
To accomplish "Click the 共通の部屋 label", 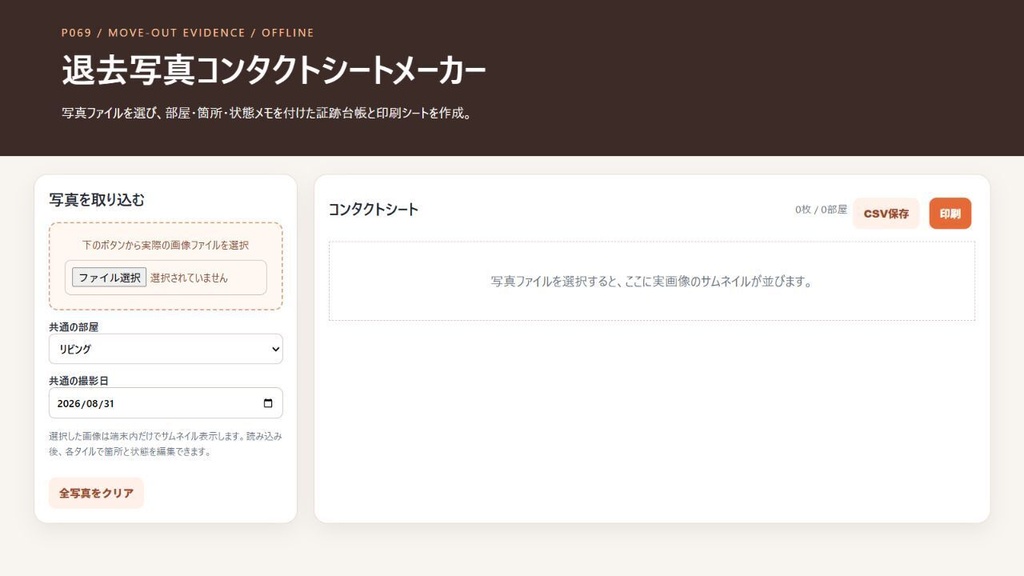I will (74, 327).
